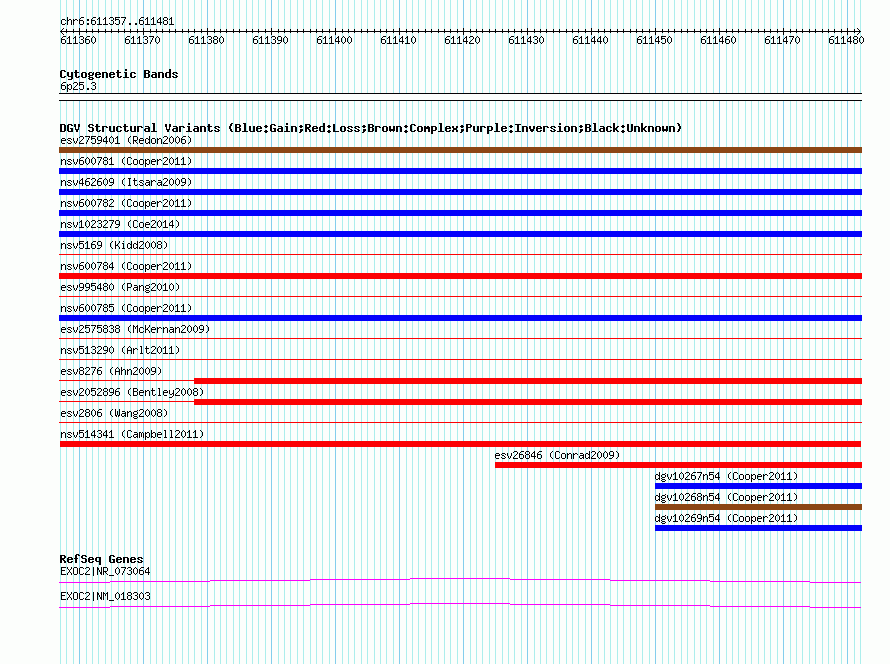Click the esv2759401 (Redon2006) brown variant bar
The image size is (890, 664).
[x=460, y=150]
